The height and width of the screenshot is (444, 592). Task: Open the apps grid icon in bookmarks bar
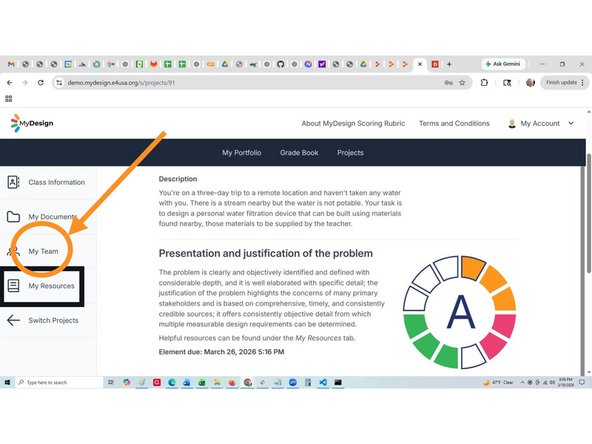pos(9,99)
